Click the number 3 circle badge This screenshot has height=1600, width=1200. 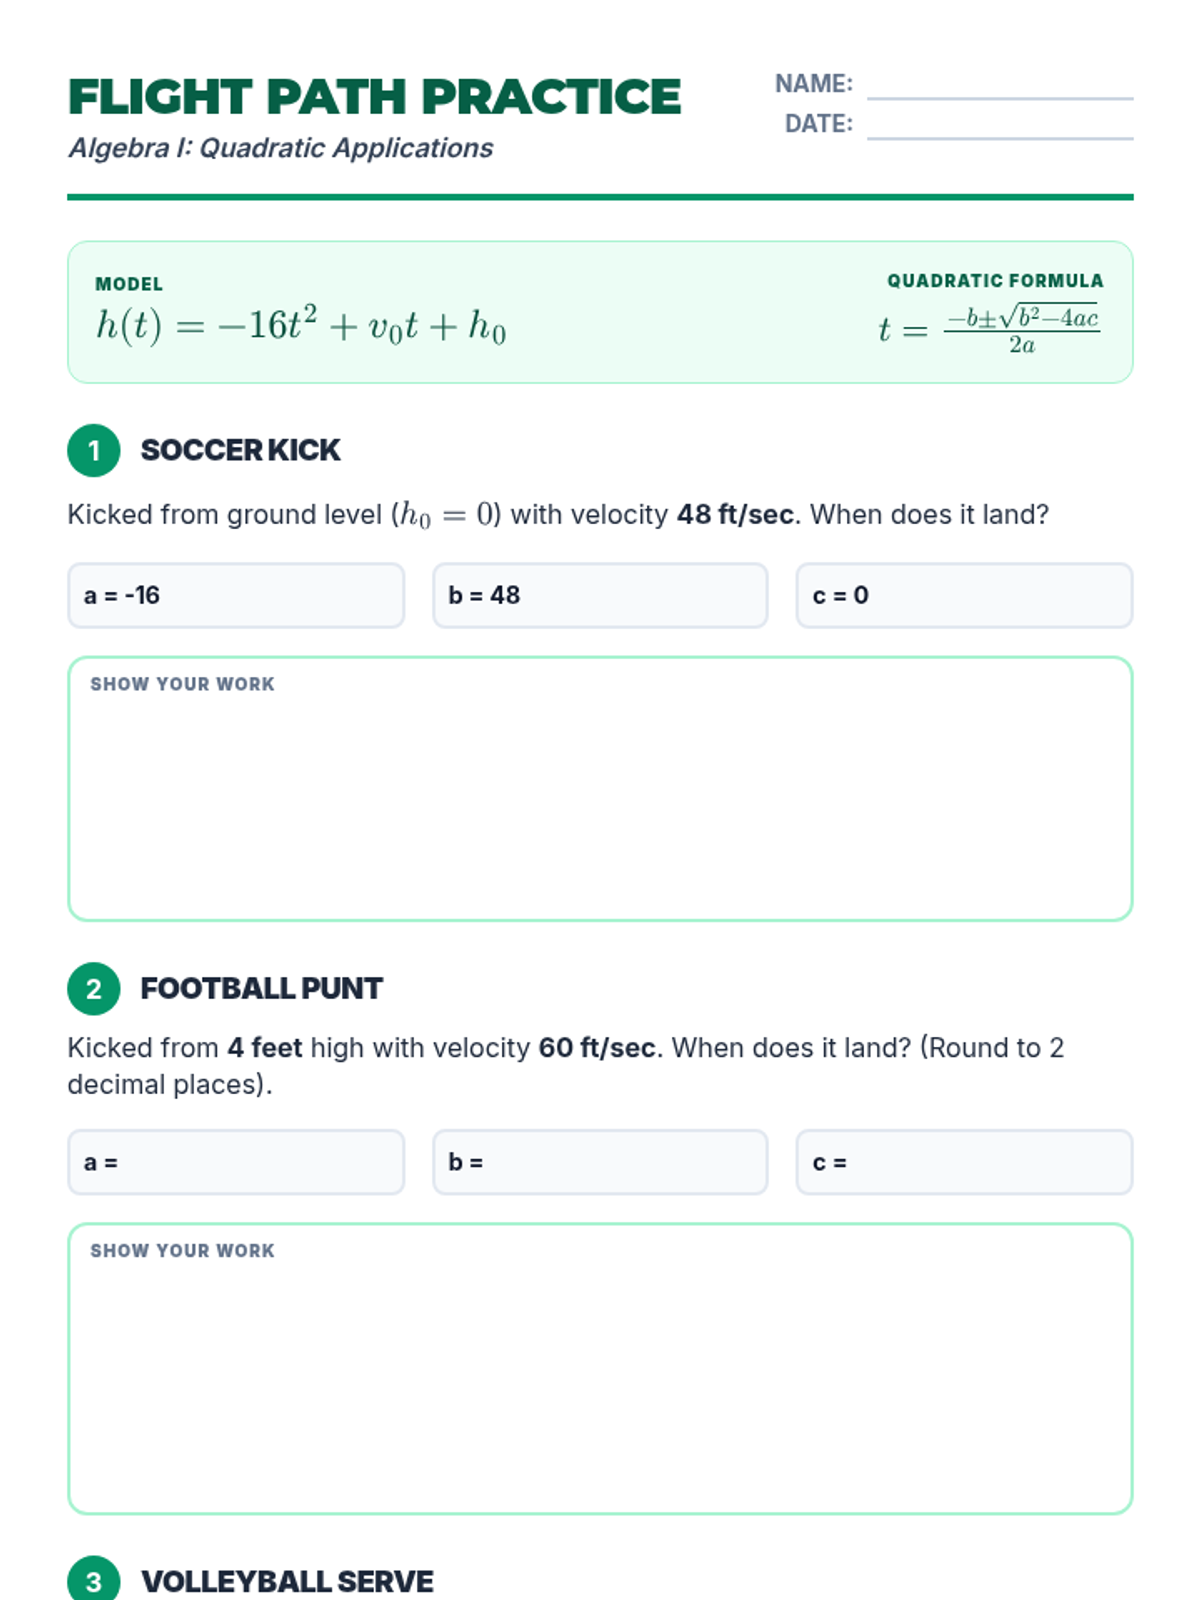click(x=94, y=1581)
